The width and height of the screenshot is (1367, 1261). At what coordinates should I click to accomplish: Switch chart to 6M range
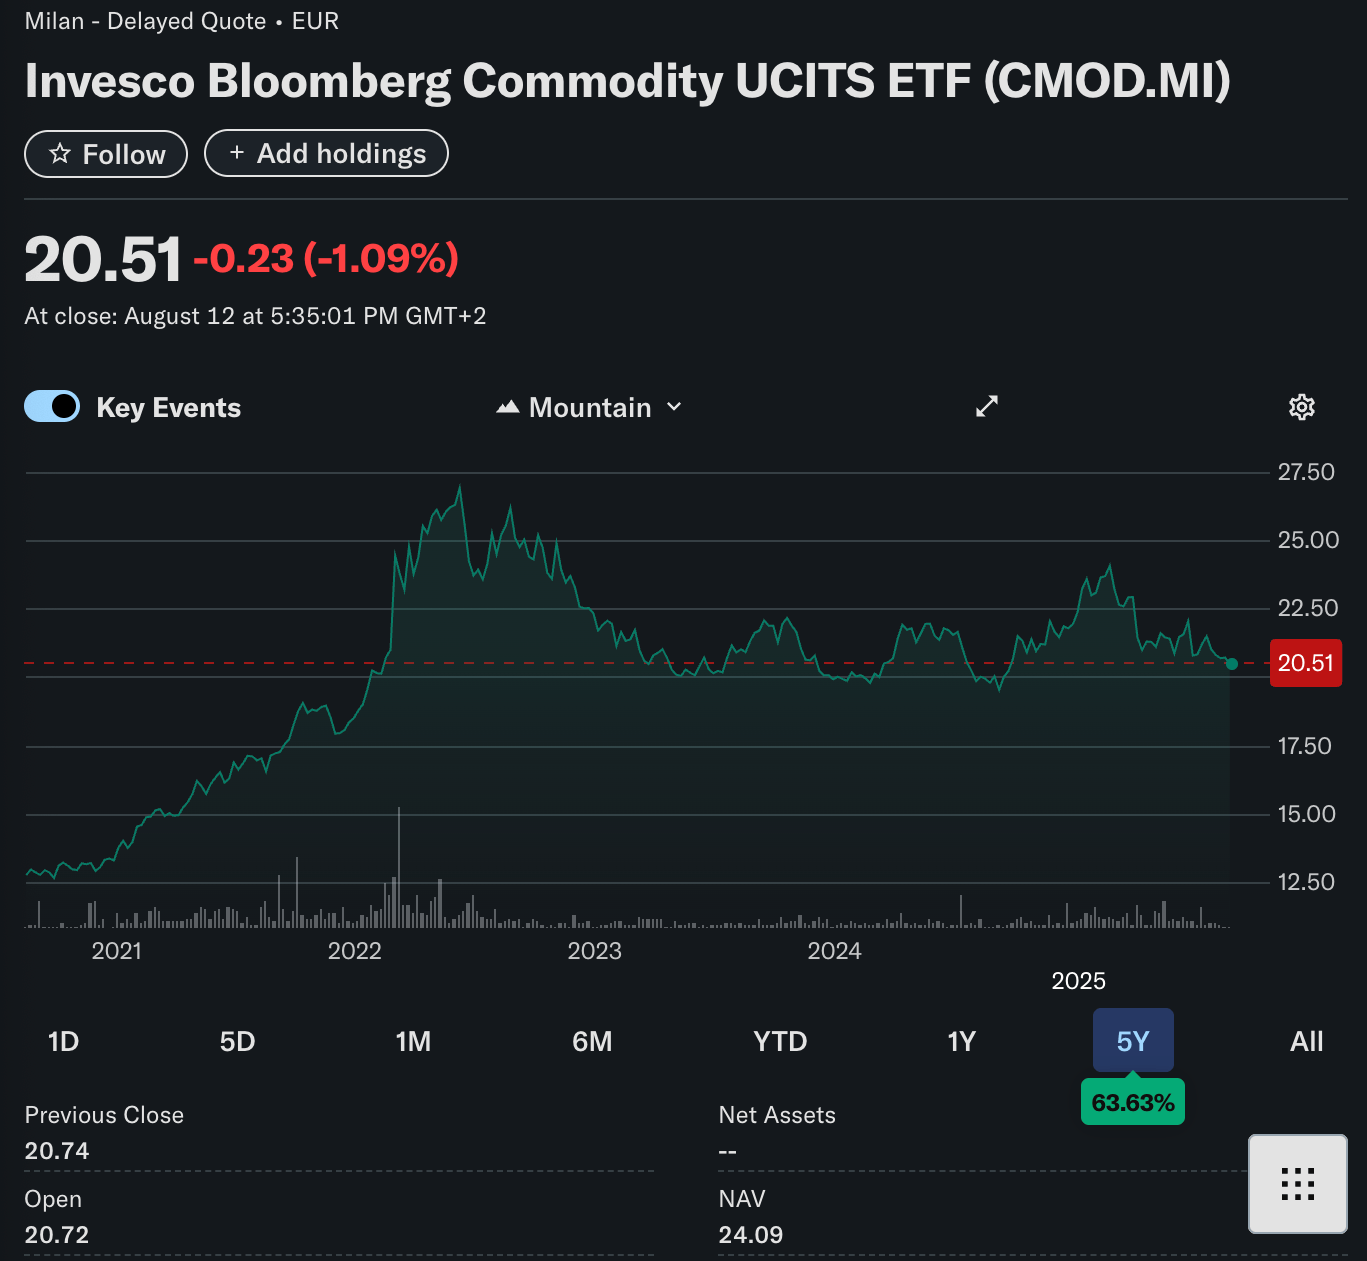pyautogui.click(x=592, y=1041)
